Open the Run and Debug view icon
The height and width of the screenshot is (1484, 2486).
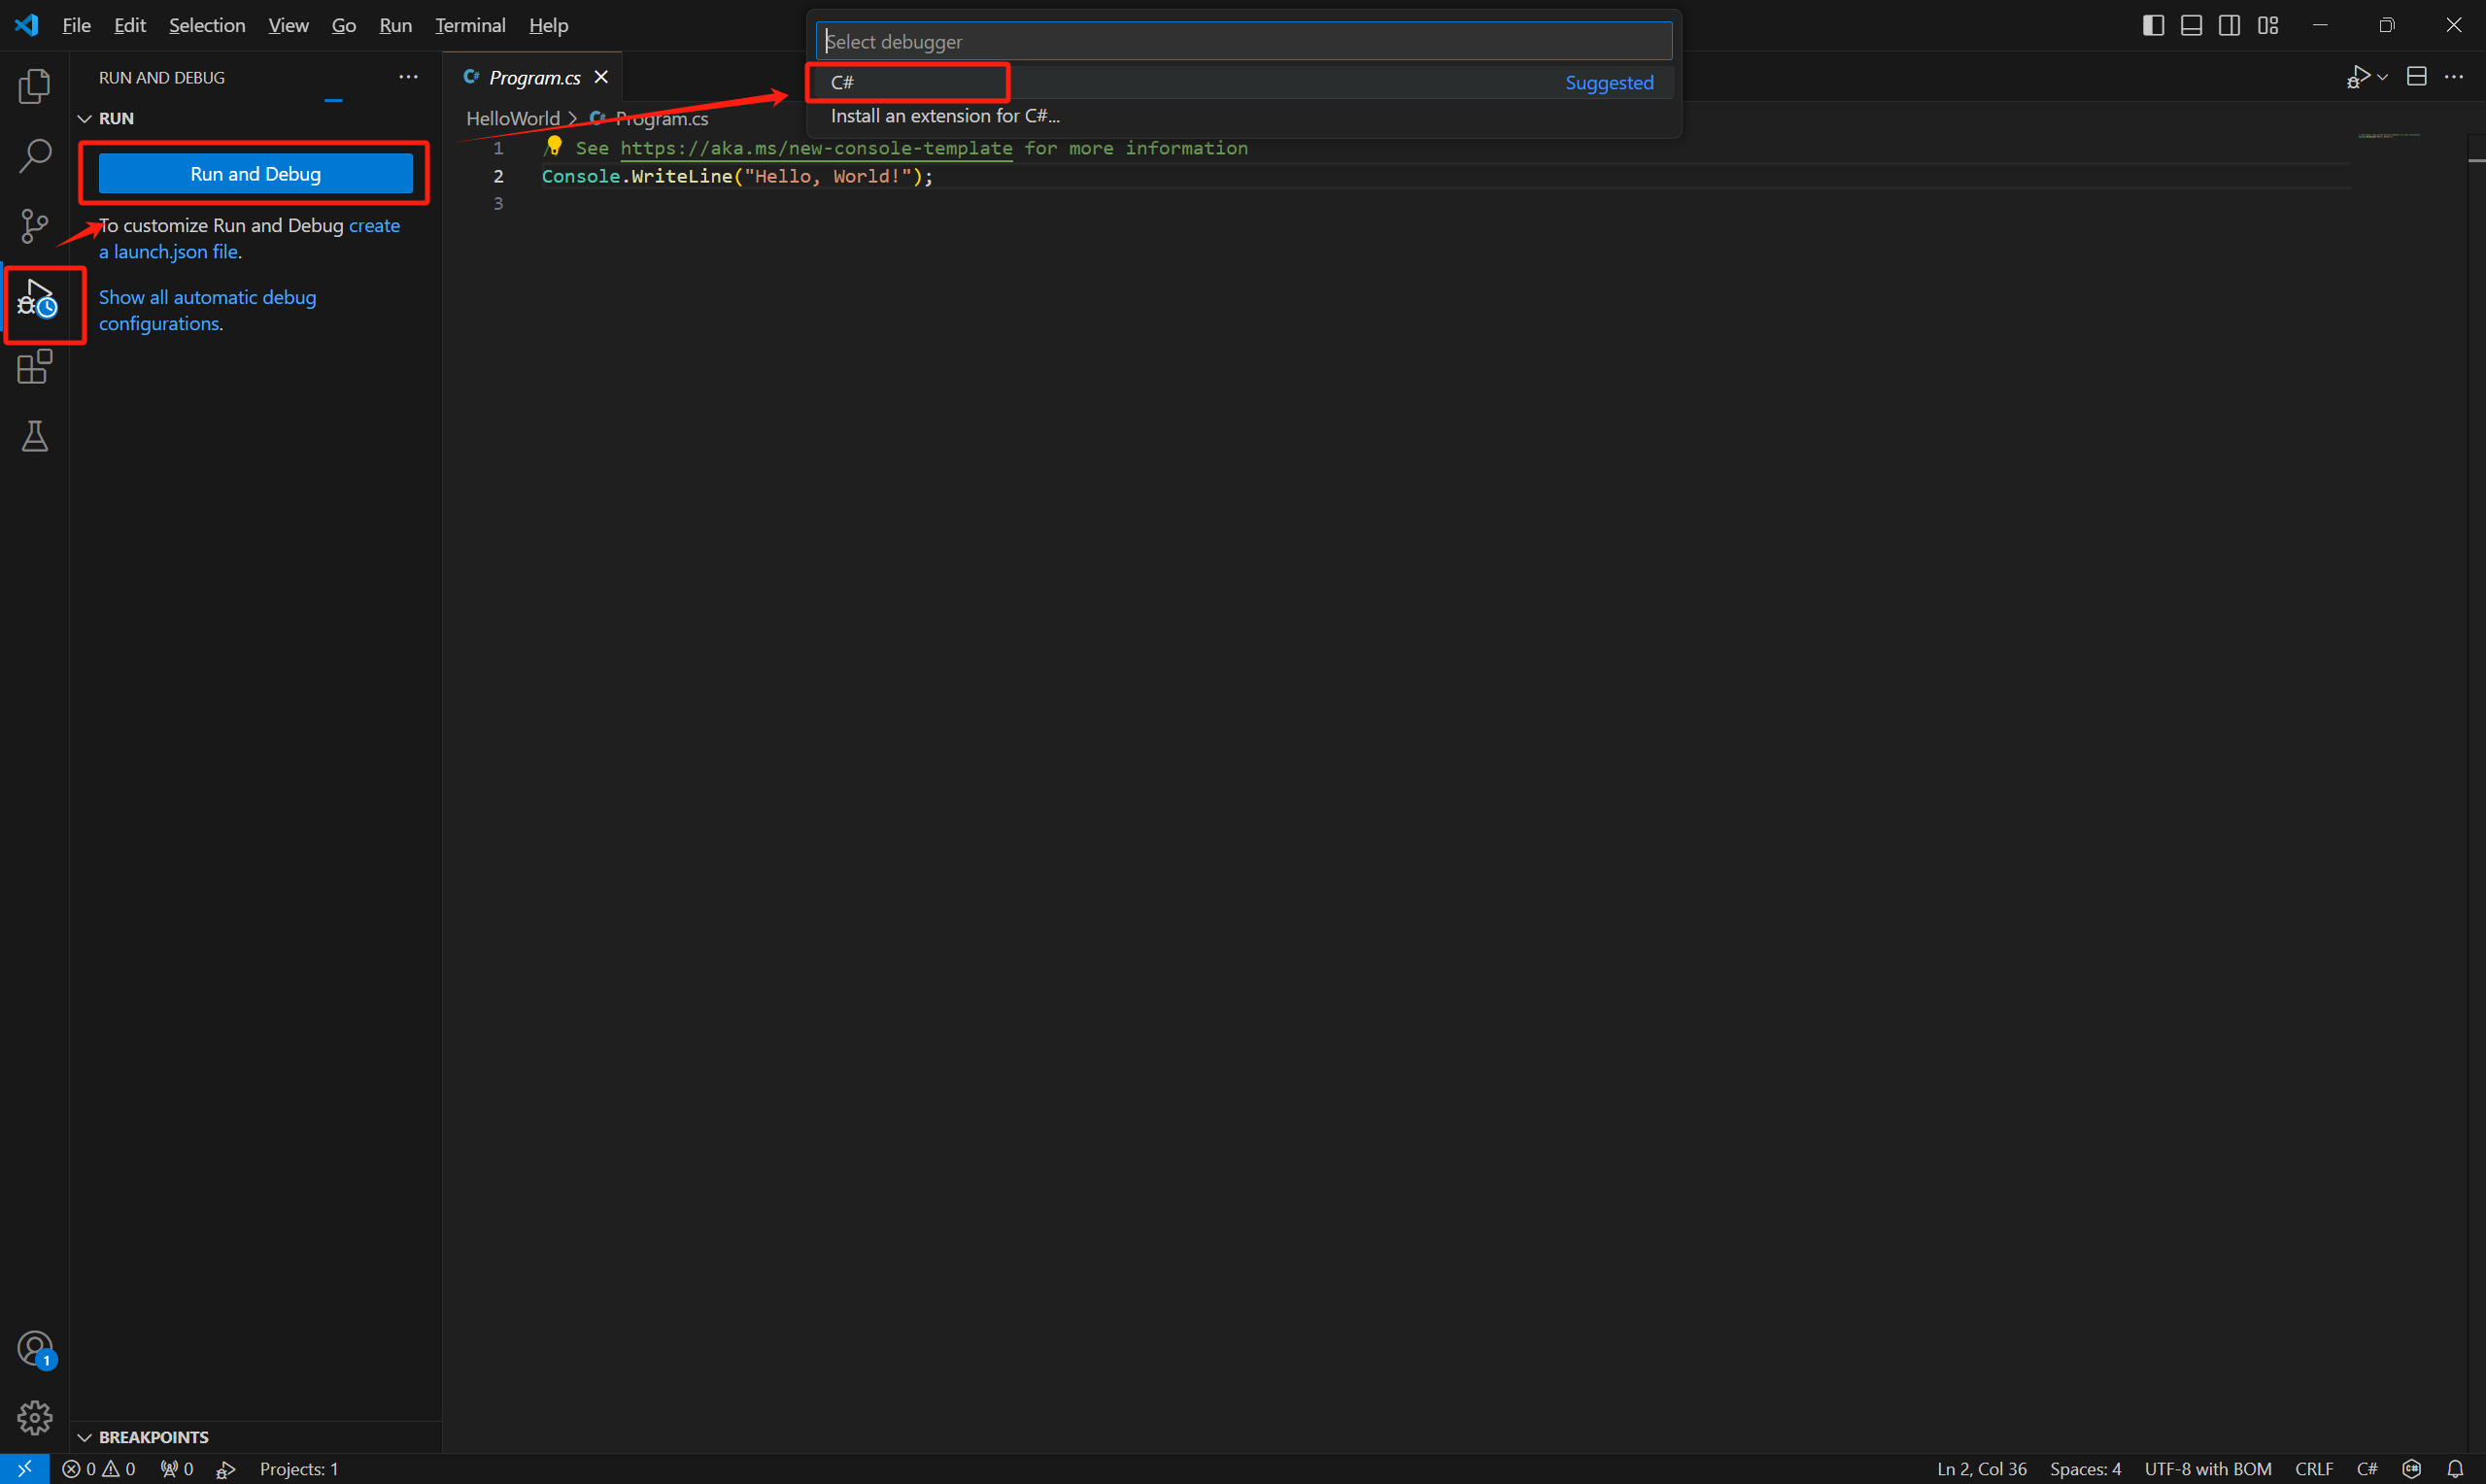coord(36,300)
